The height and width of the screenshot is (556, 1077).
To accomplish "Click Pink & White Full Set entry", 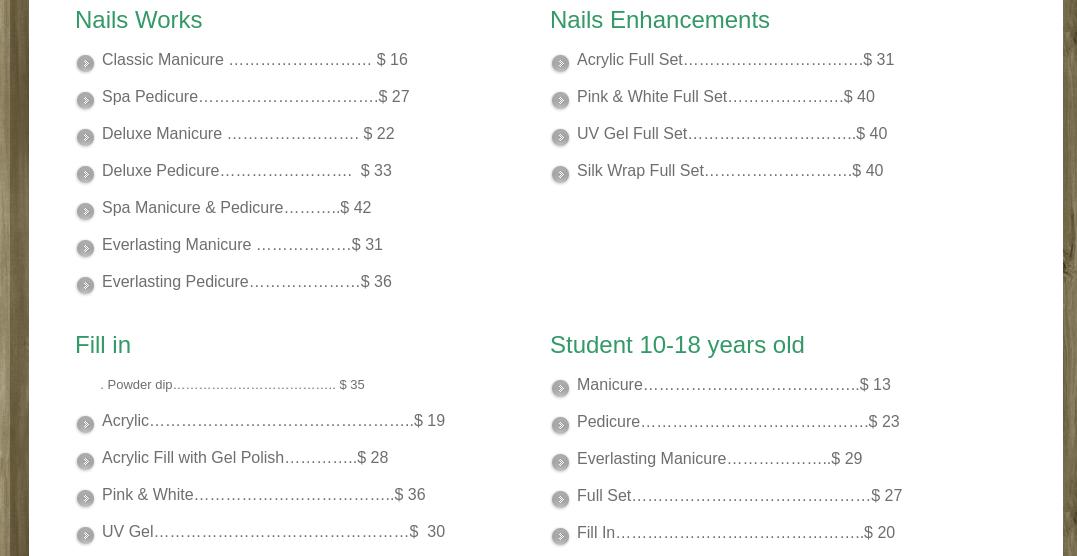I will tap(725, 97).
